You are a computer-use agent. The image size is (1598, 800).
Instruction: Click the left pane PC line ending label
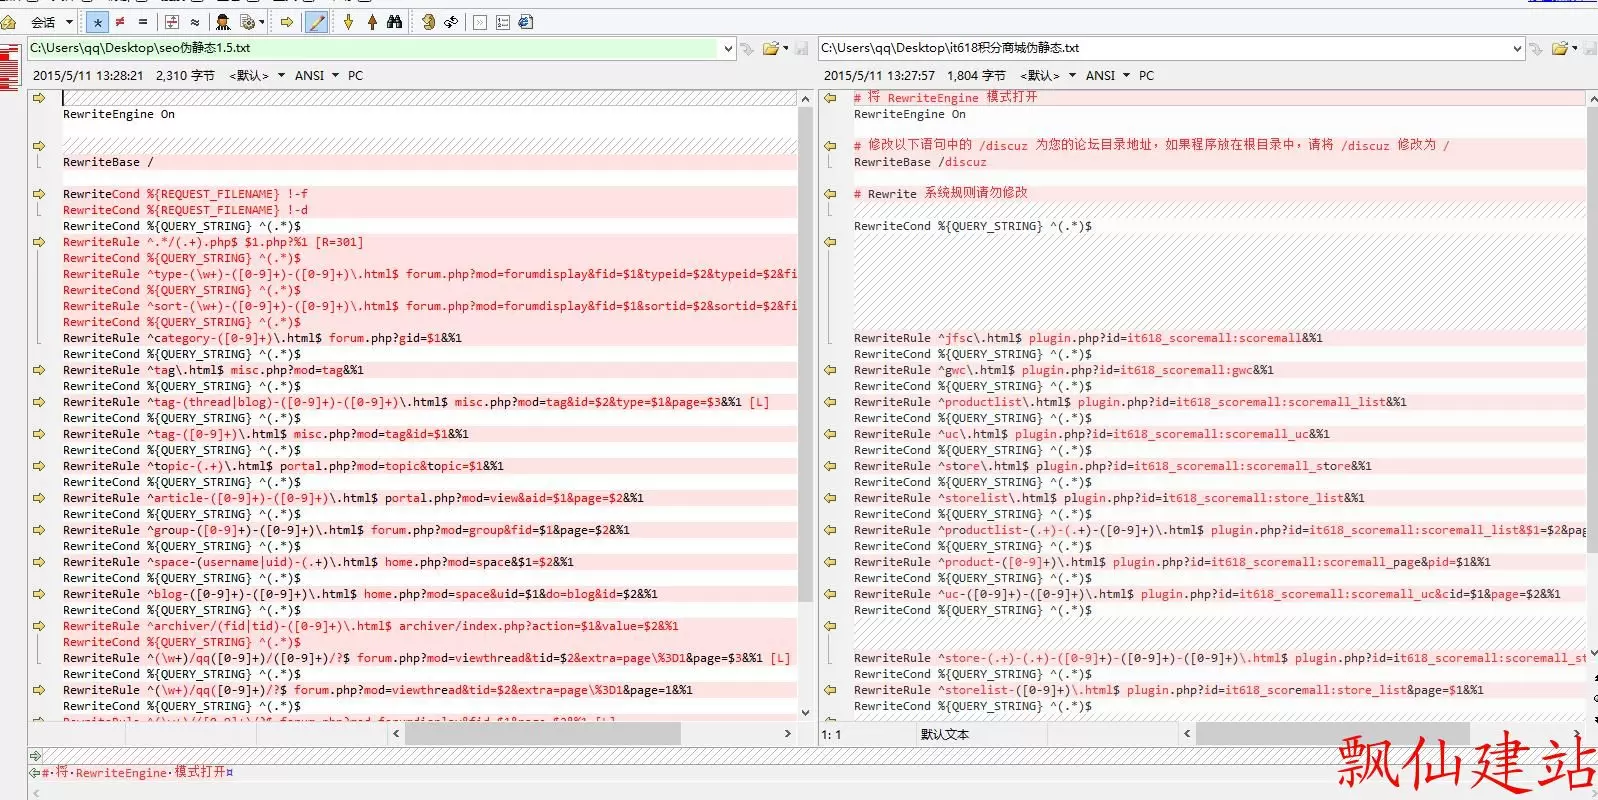(x=356, y=76)
